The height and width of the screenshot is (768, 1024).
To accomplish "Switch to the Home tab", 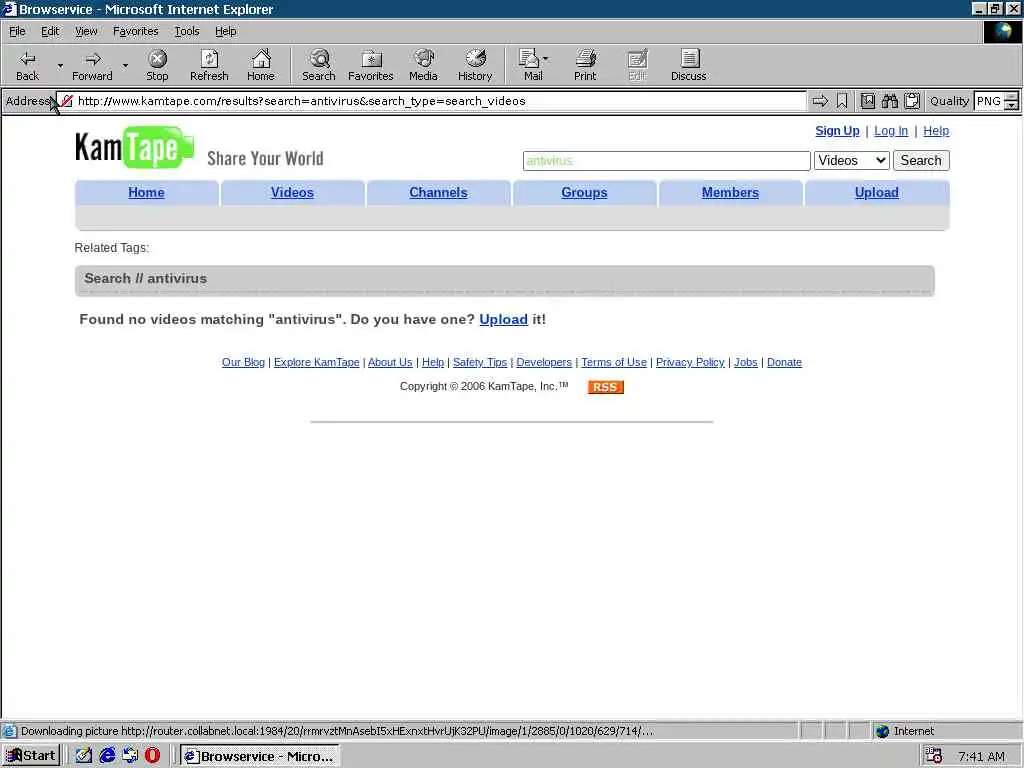I will [x=146, y=193].
